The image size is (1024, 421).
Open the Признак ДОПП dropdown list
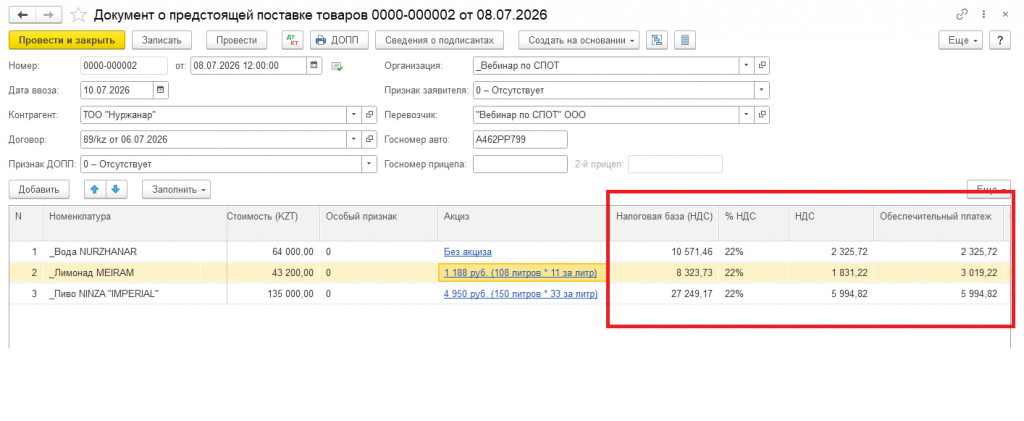tap(369, 164)
